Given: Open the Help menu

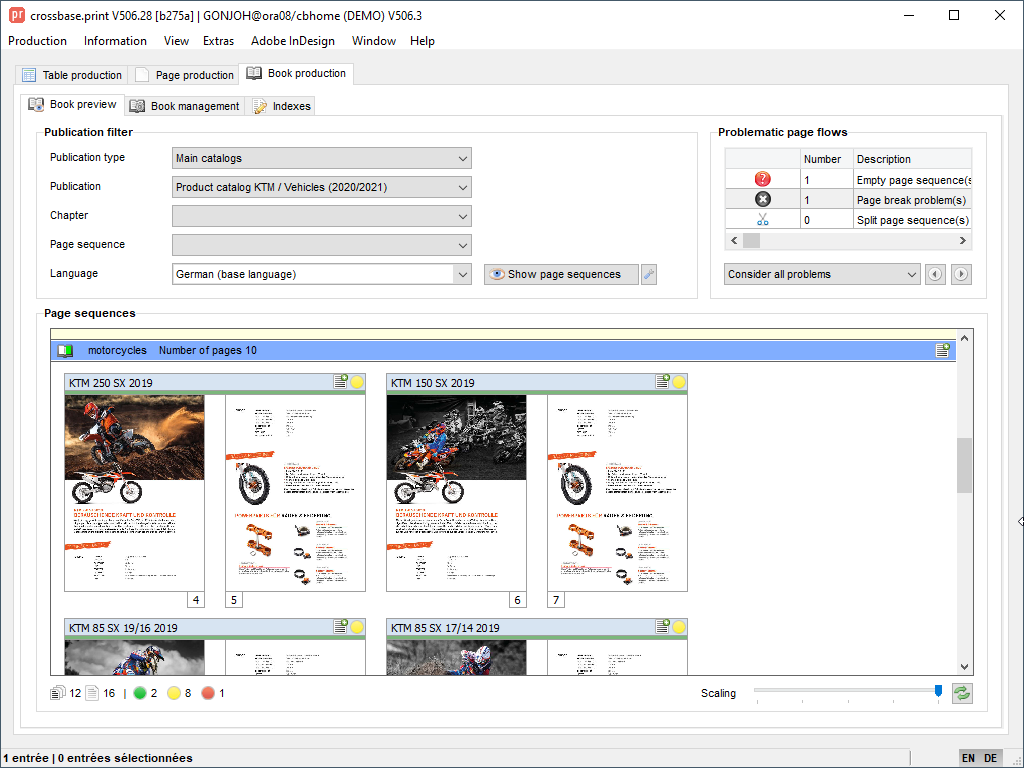Looking at the screenshot, I should 422,40.
